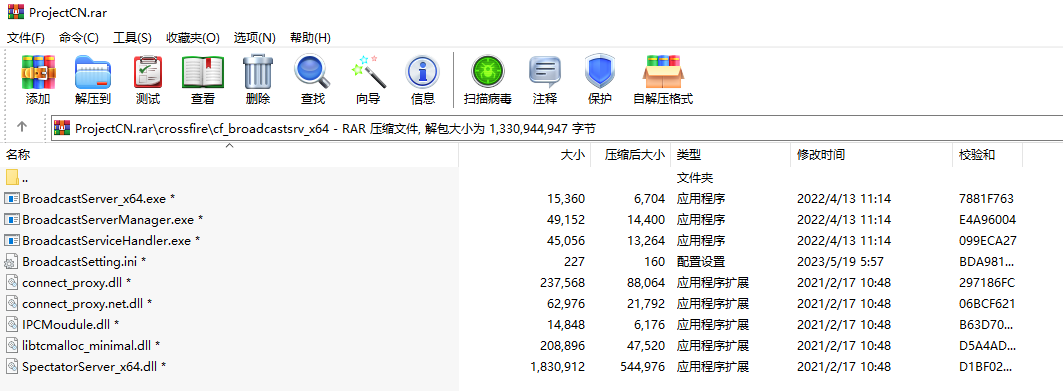1063x391 pixels.
Task: Open the Commands (命令) menu
Action: 79,37
